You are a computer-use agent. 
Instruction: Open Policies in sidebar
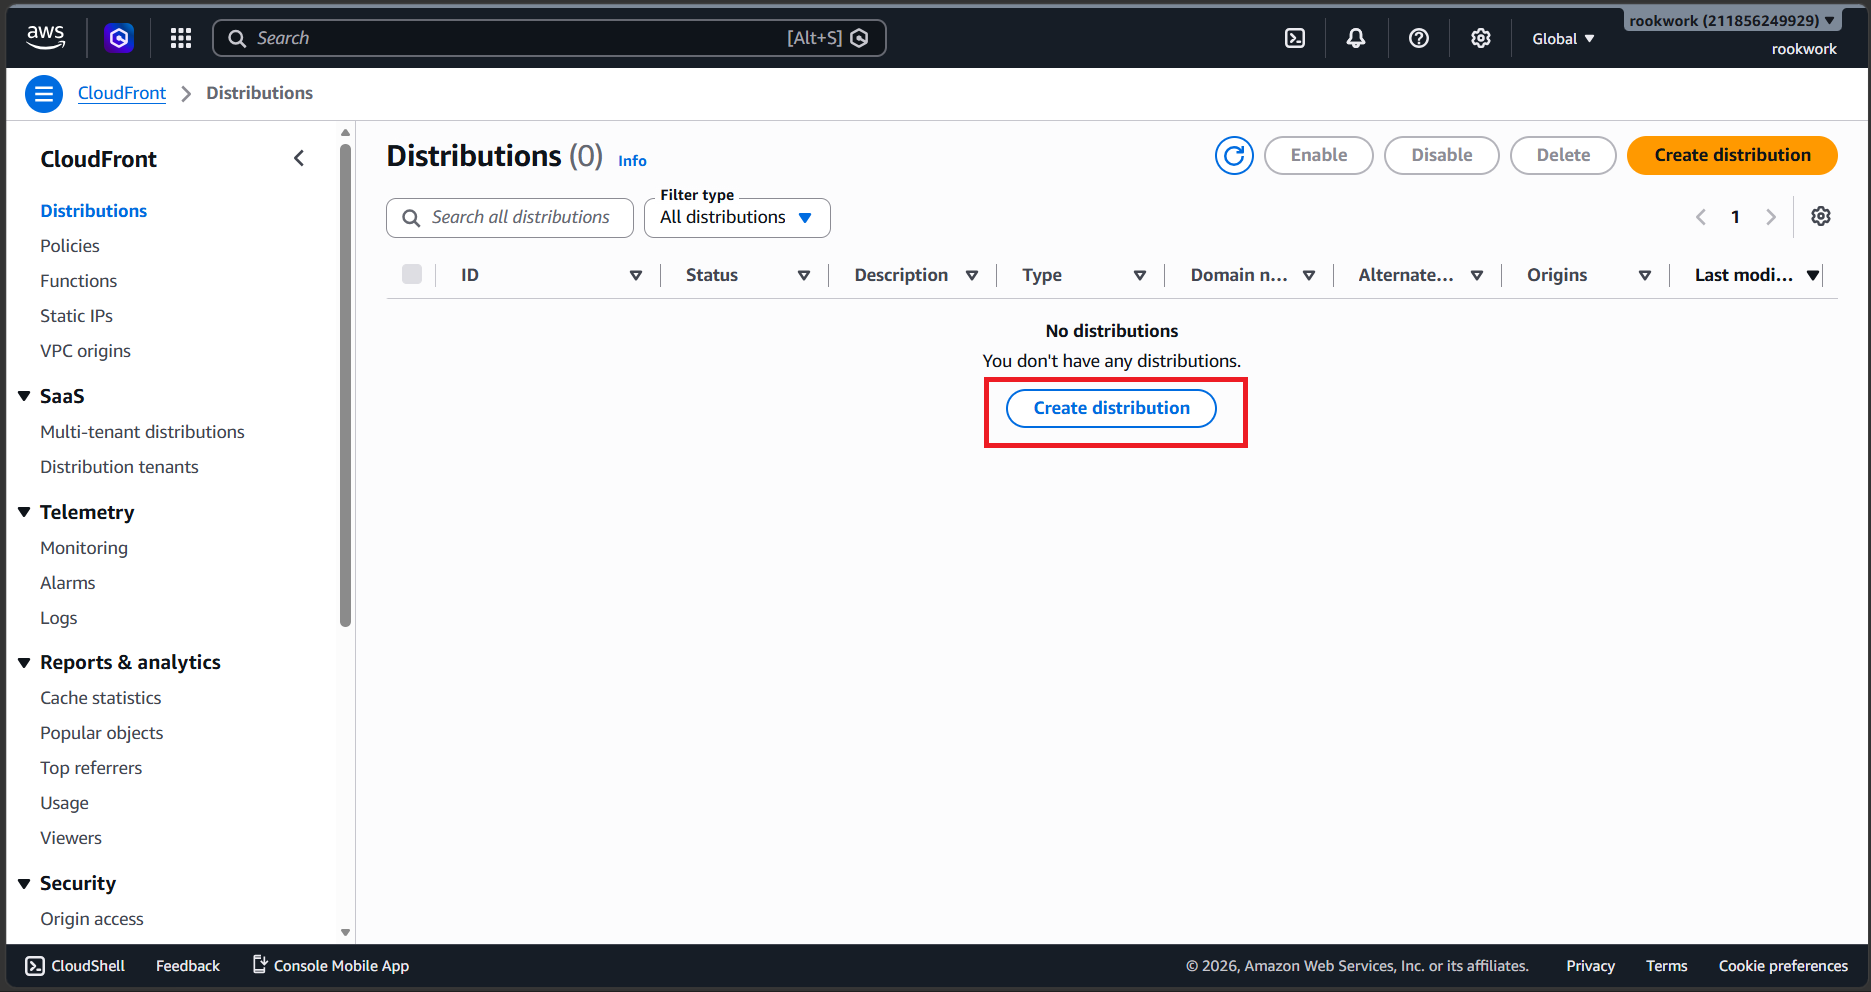[70, 246]
